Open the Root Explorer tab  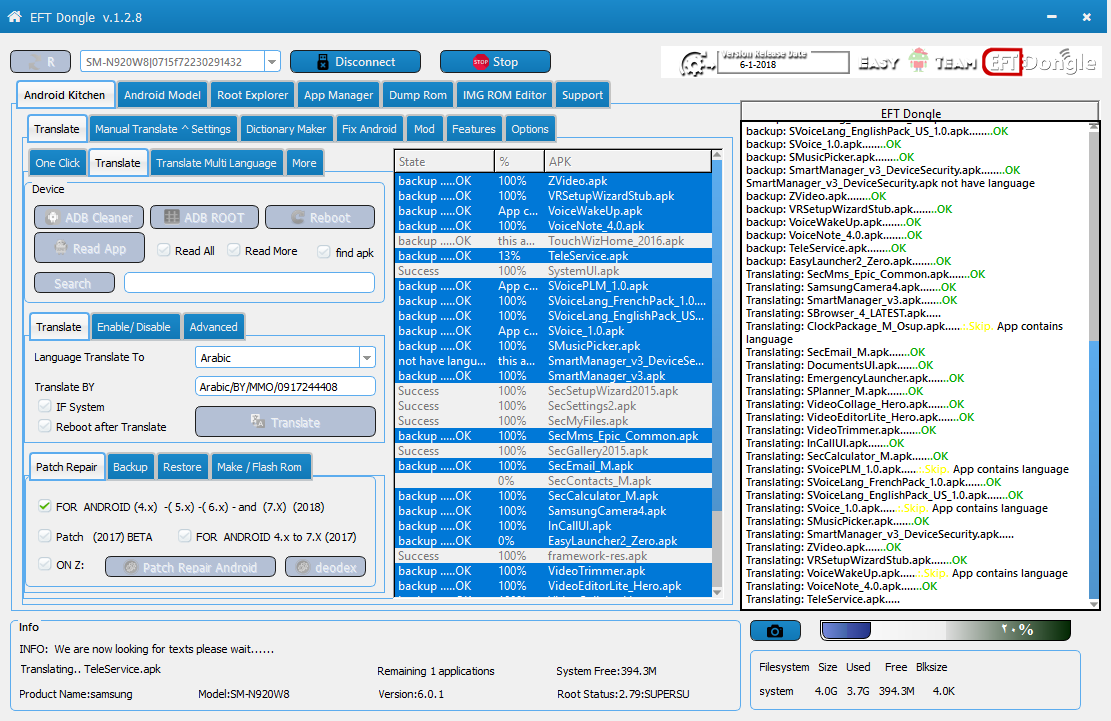[252, 95]
